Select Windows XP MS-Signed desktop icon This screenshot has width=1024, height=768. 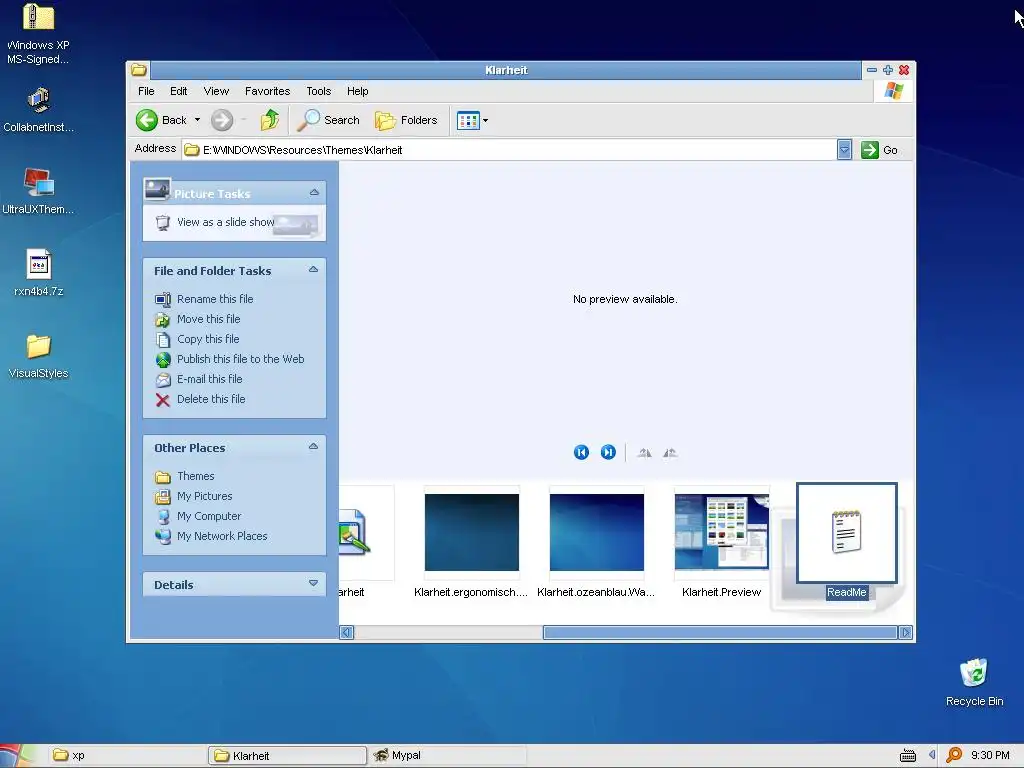coord(38,33)
